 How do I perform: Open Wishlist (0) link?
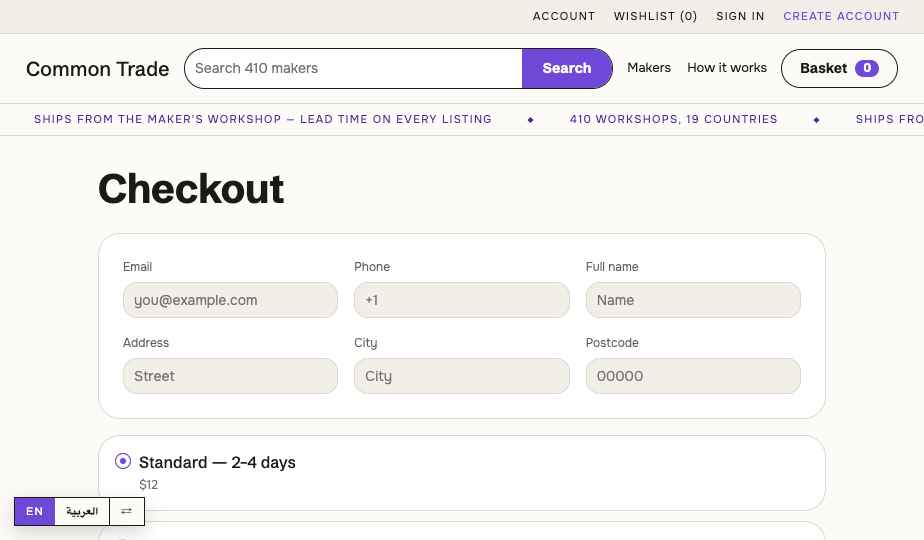655,17
